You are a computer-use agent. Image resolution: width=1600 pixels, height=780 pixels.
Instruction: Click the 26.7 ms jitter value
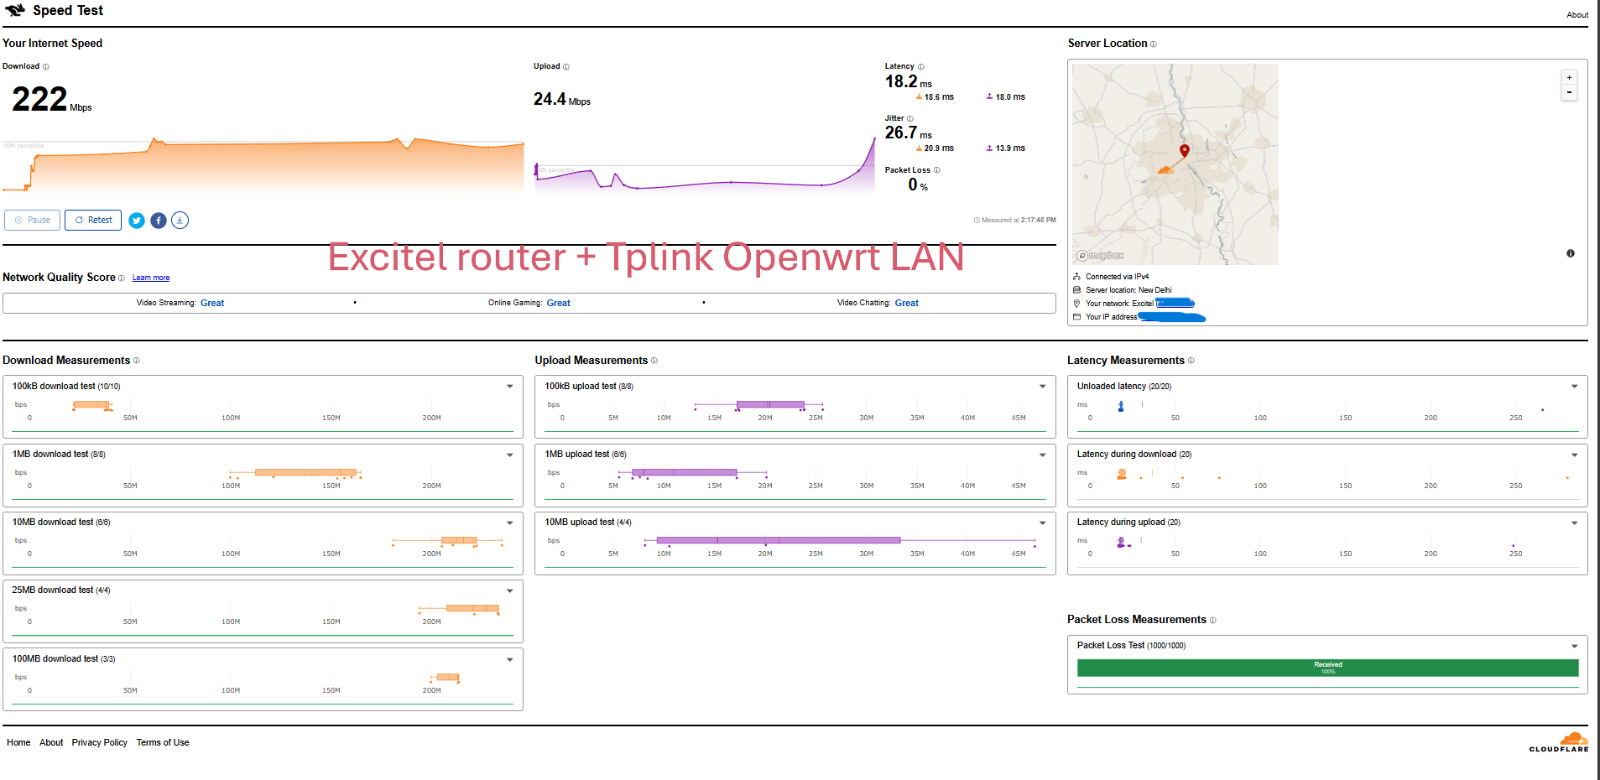pos(908,133)
